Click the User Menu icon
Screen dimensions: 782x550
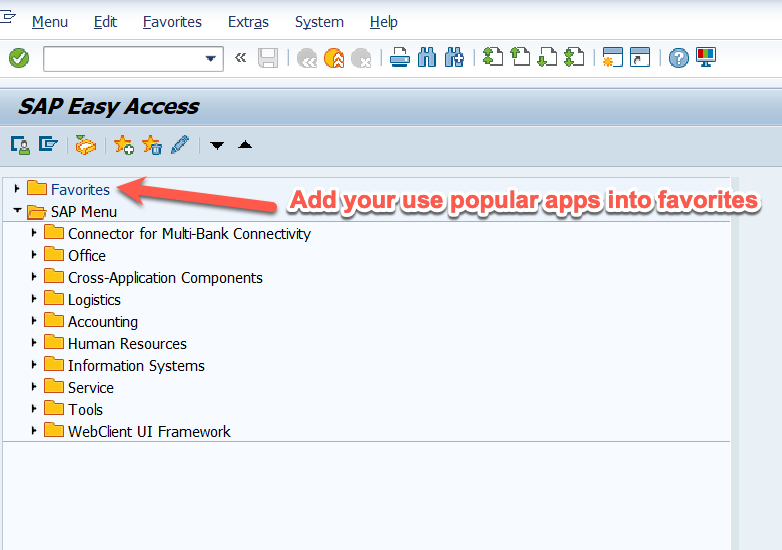(x=20, y=145)
